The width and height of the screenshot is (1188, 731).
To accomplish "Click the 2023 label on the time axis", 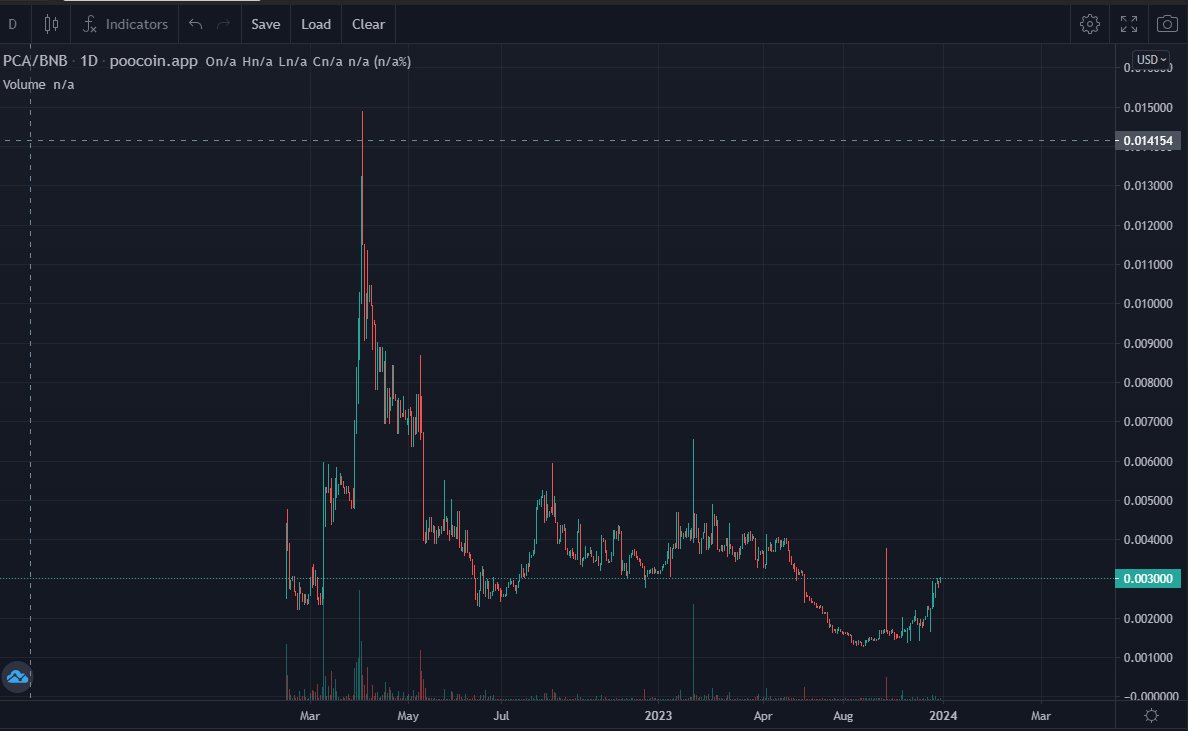I will [x=658, y=716].
